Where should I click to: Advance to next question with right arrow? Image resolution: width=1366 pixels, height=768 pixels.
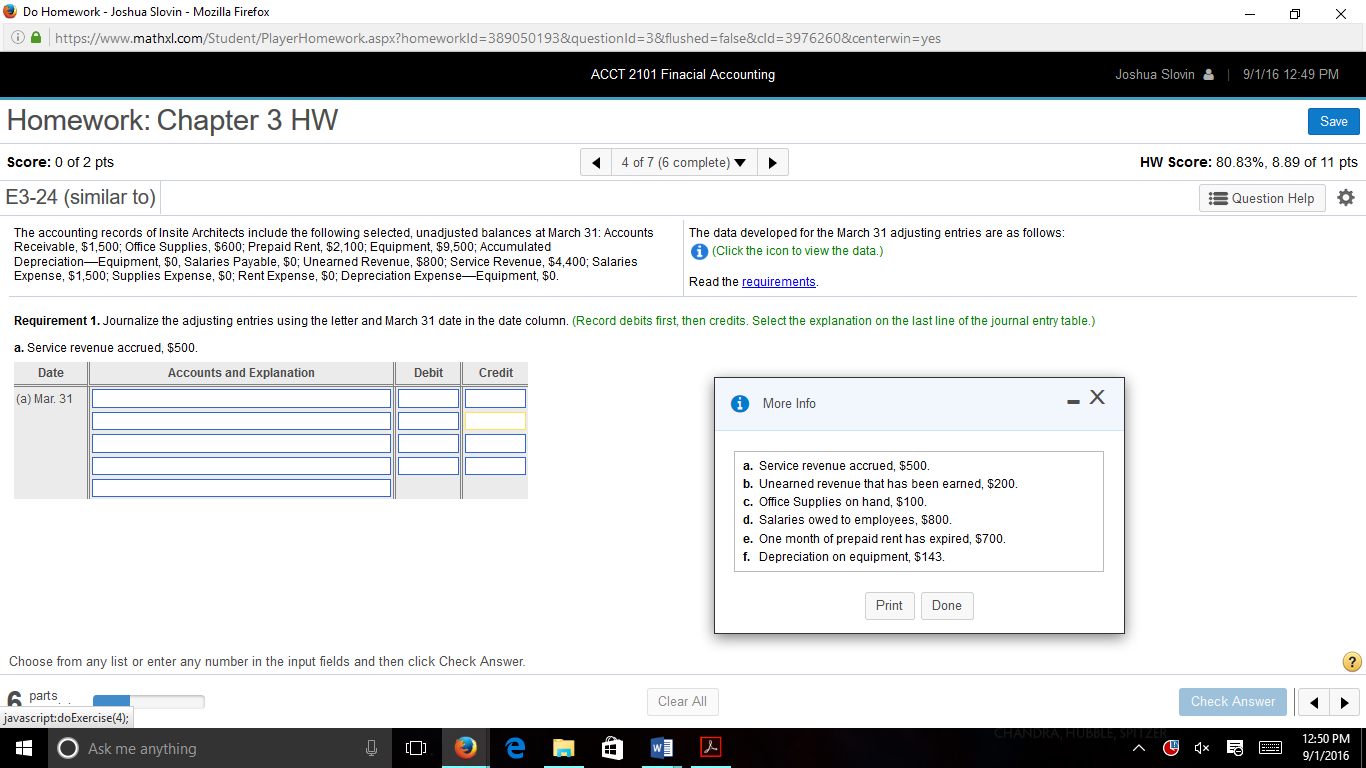[x=772, y=161]
